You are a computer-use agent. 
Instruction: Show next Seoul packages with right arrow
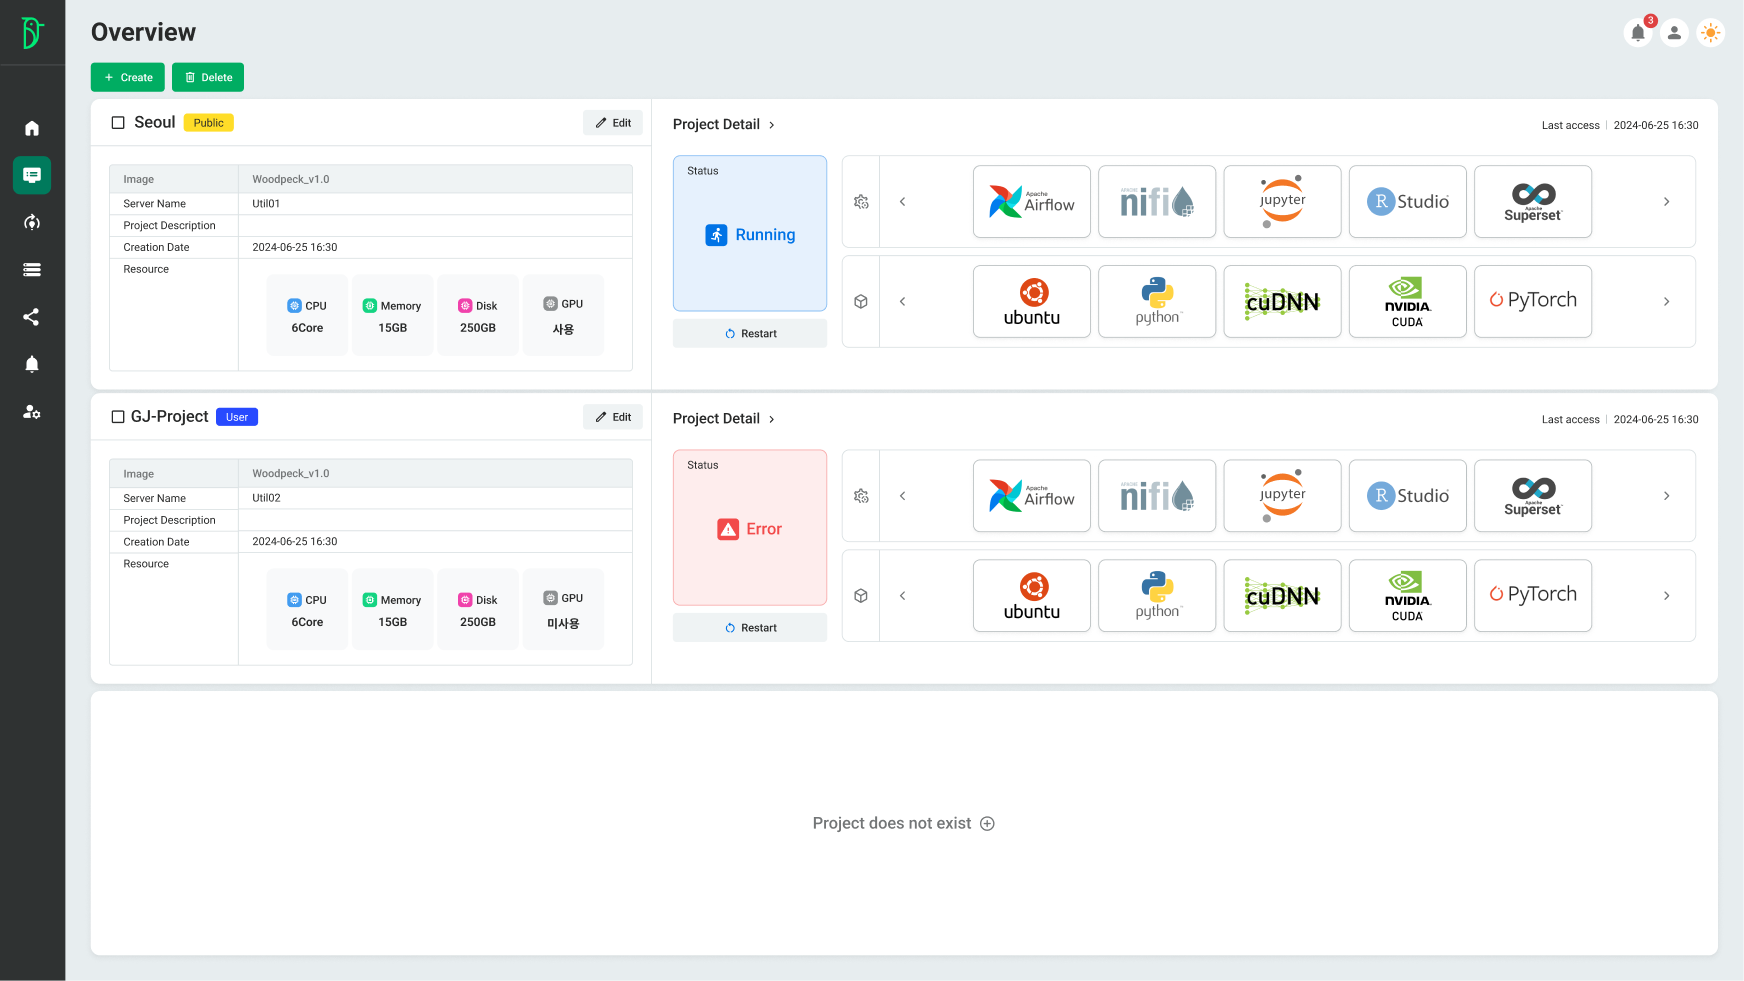click(1666, 302)
